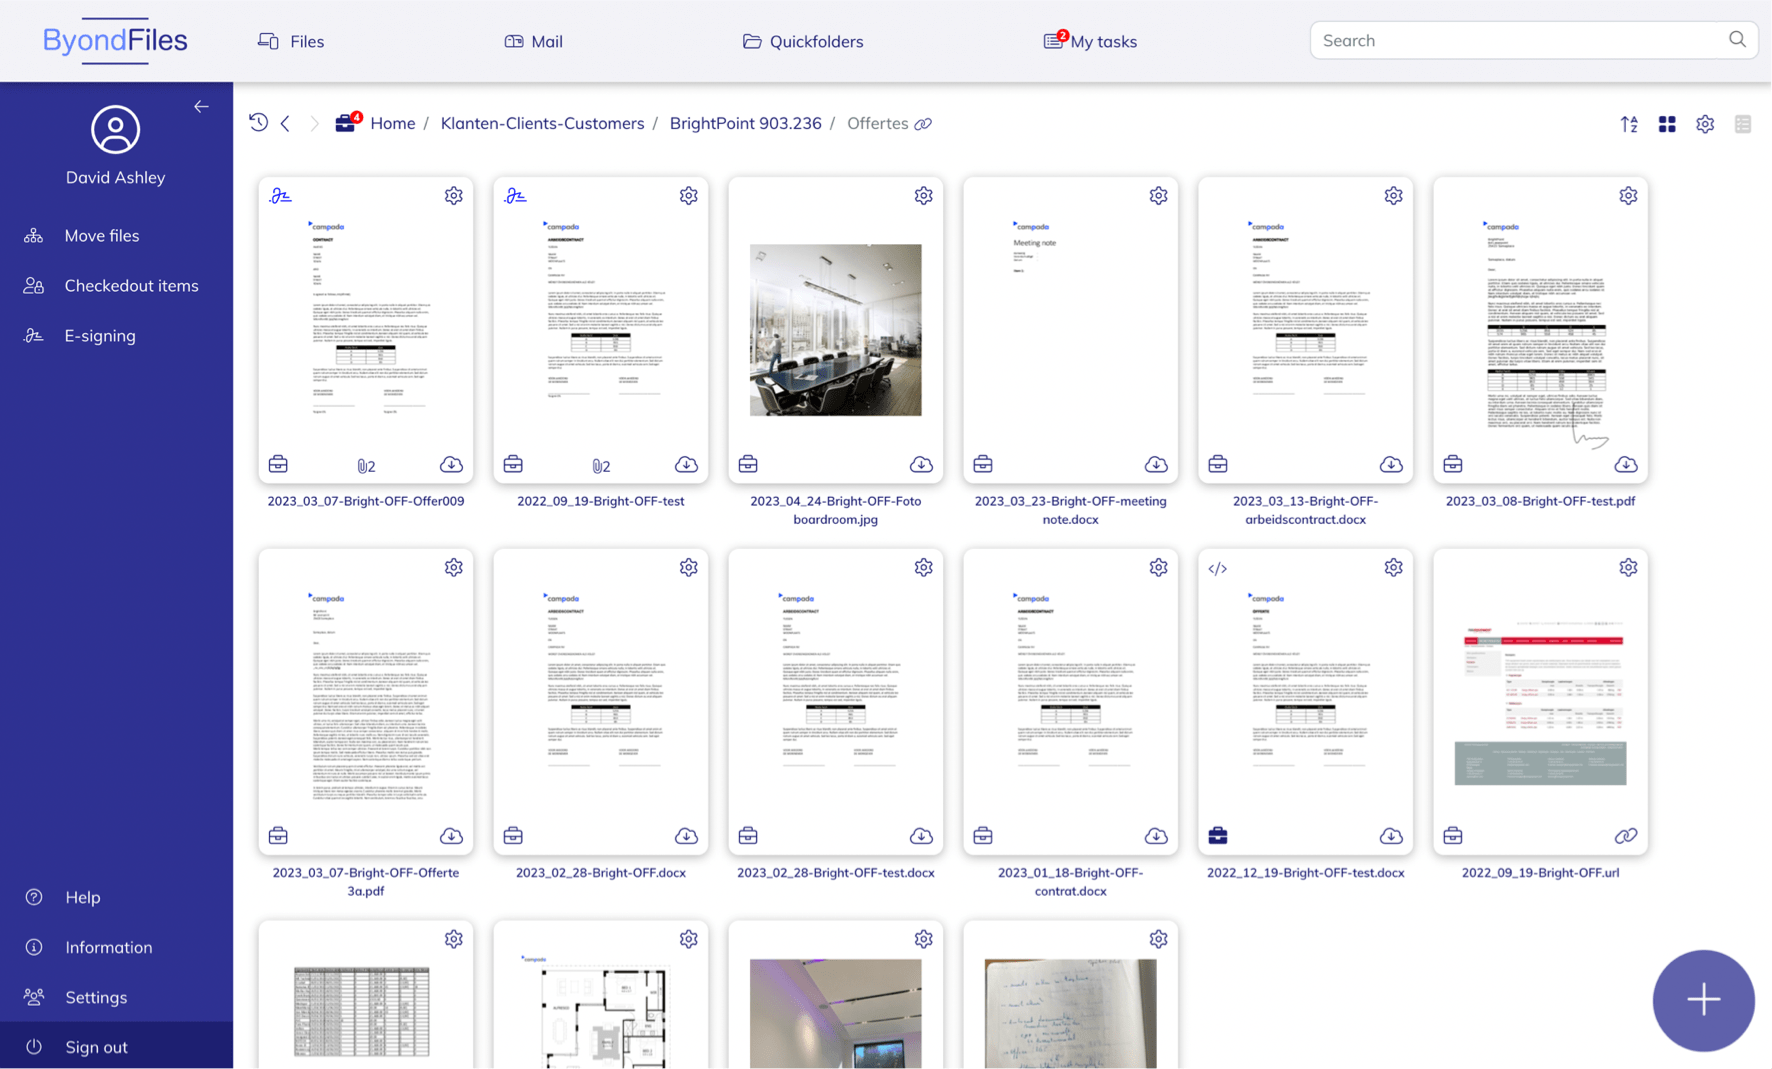
Task: Switch to grid tile view
Action: (x=1667, y=124)
